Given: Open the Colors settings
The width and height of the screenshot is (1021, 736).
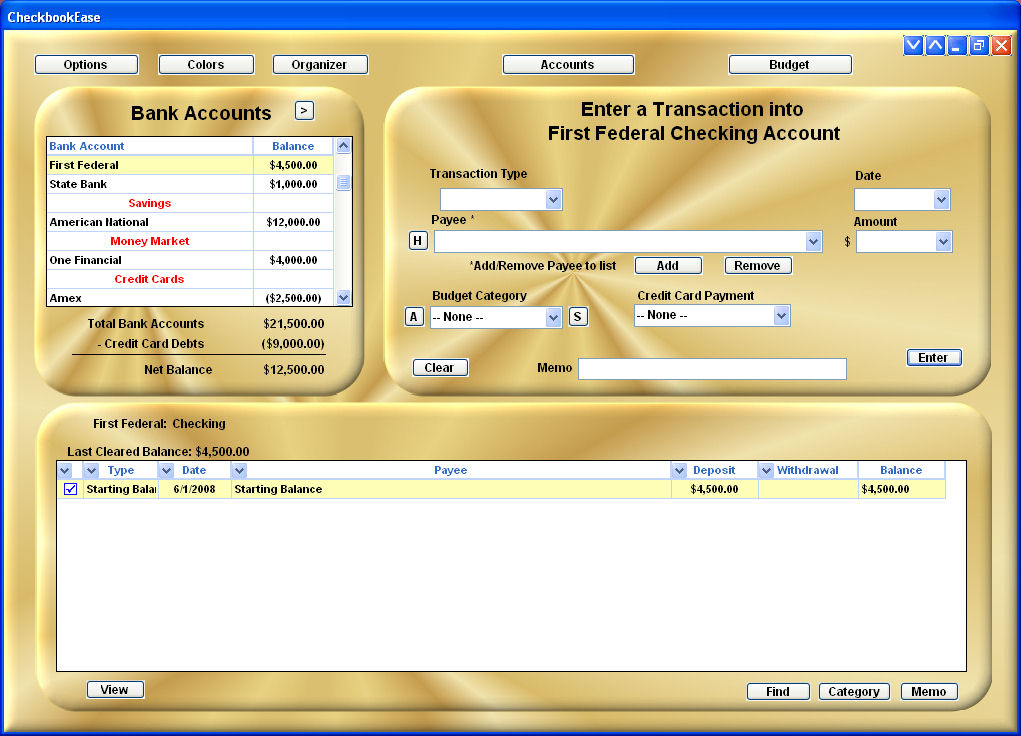Looking at the screenshot, I should [205, 64].
